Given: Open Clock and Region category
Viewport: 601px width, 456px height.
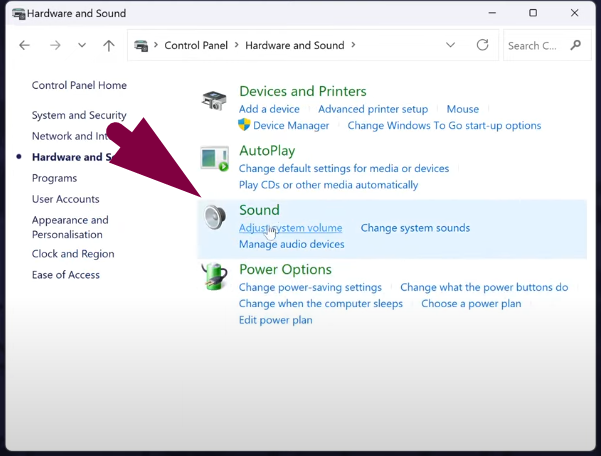Looking at the screenshot, I should coord(73,254).
